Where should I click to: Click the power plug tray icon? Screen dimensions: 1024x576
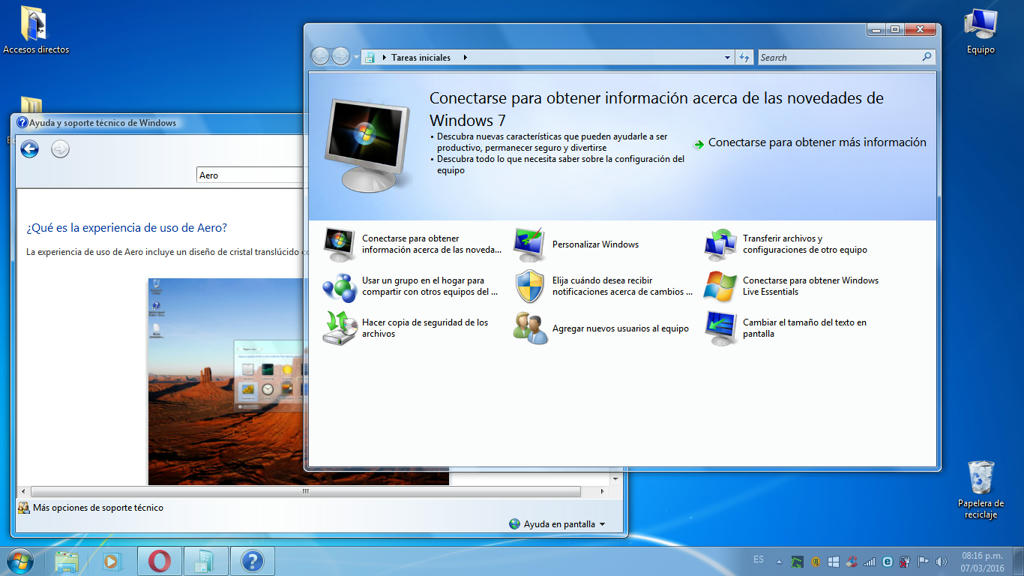click(905, 561)
